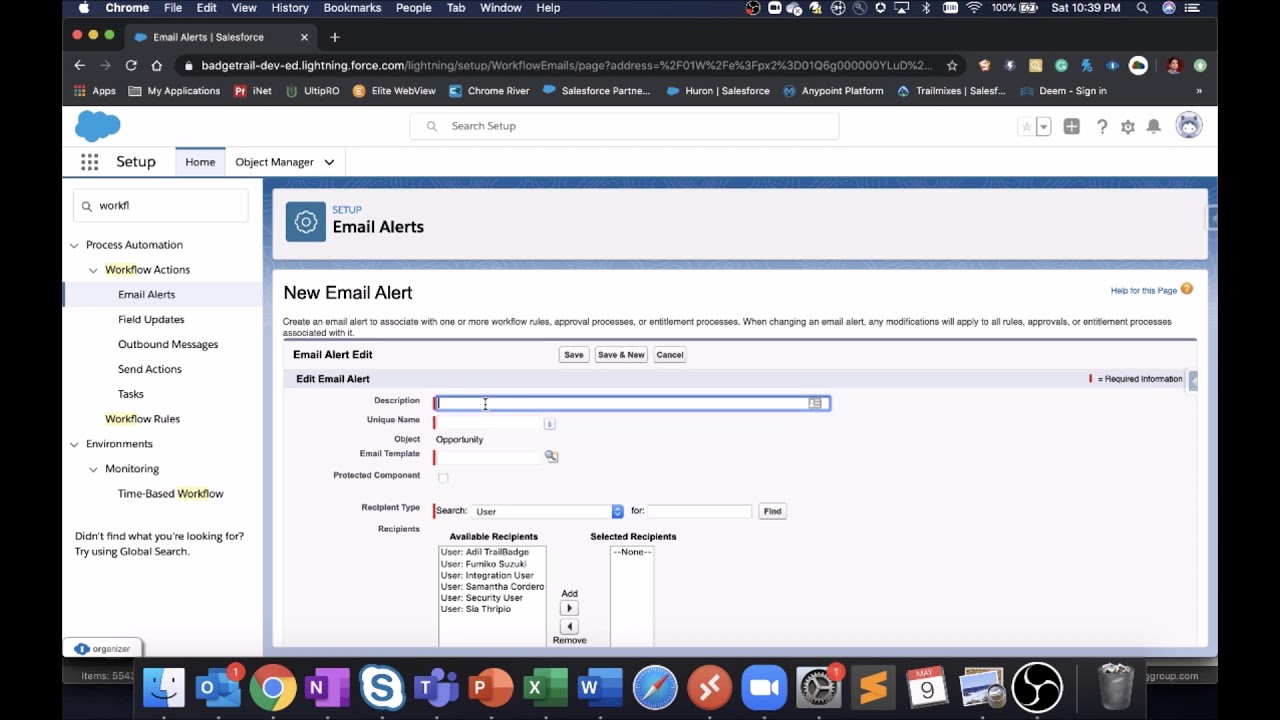Focus the Description input field
Image resolution: width=1280 pixels, height=720 pixels.
(631, 403)
